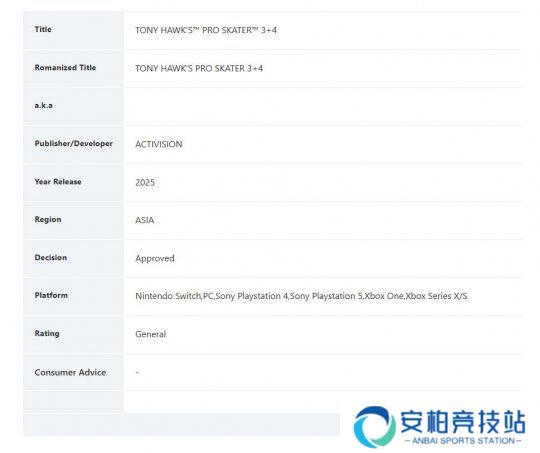Click the Year Release label
The width and height of the screenshot is (540, 453).
(x=58, y=182)
